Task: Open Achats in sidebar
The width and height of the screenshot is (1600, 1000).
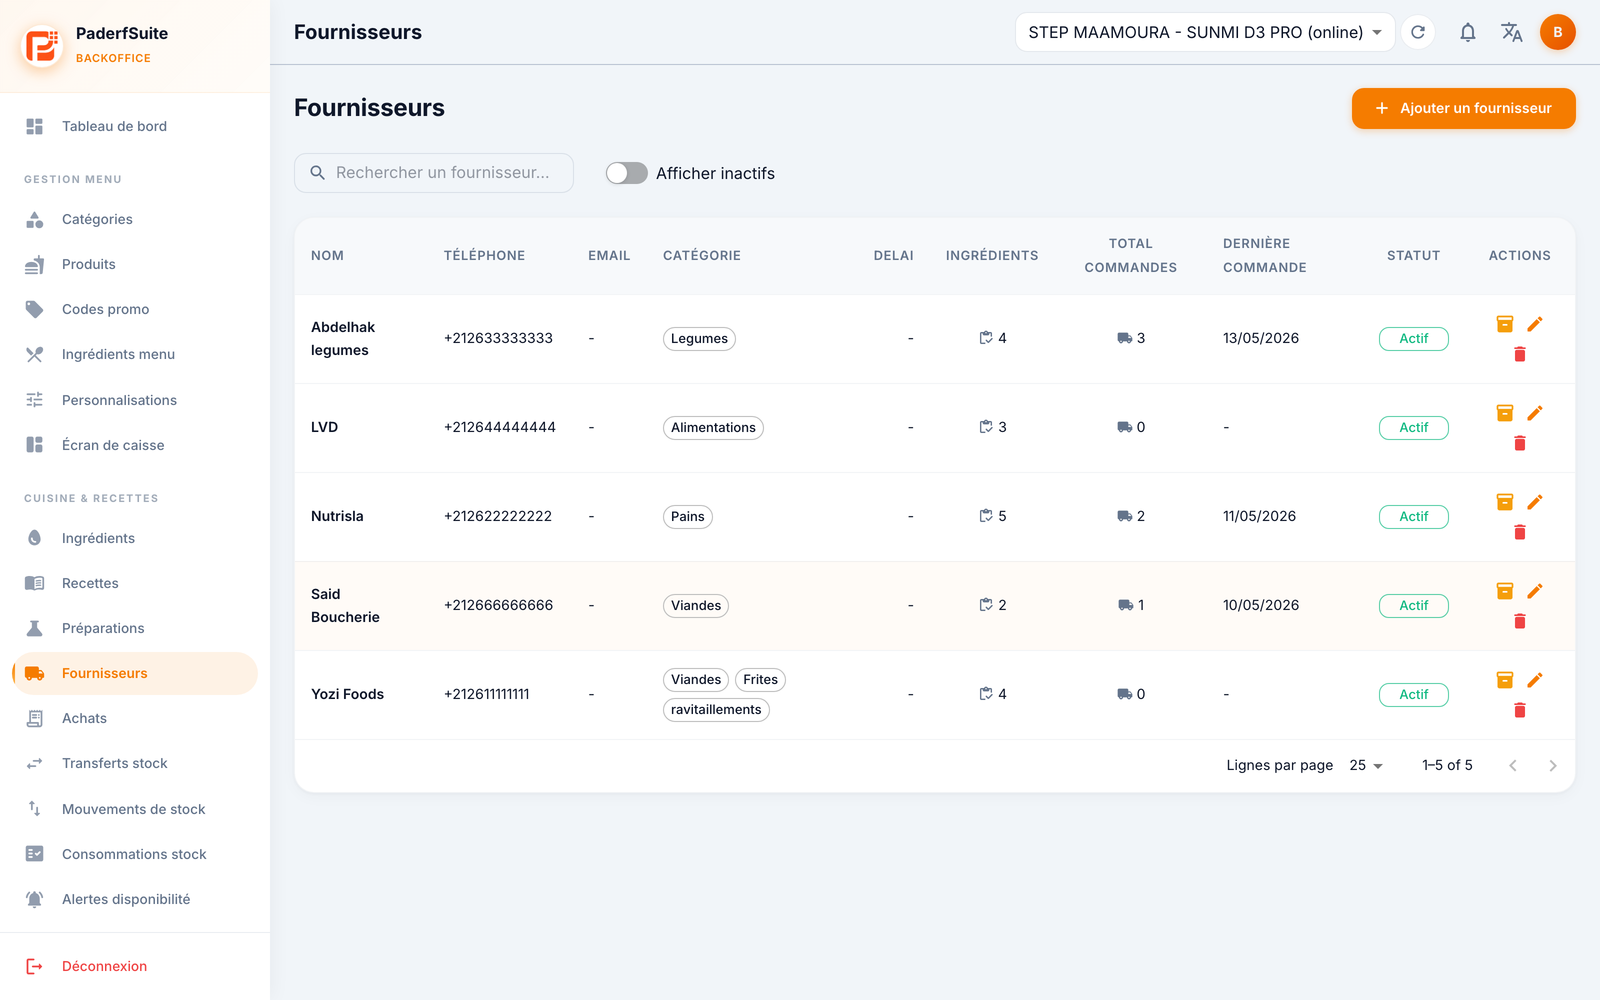Action: [135, 718]
